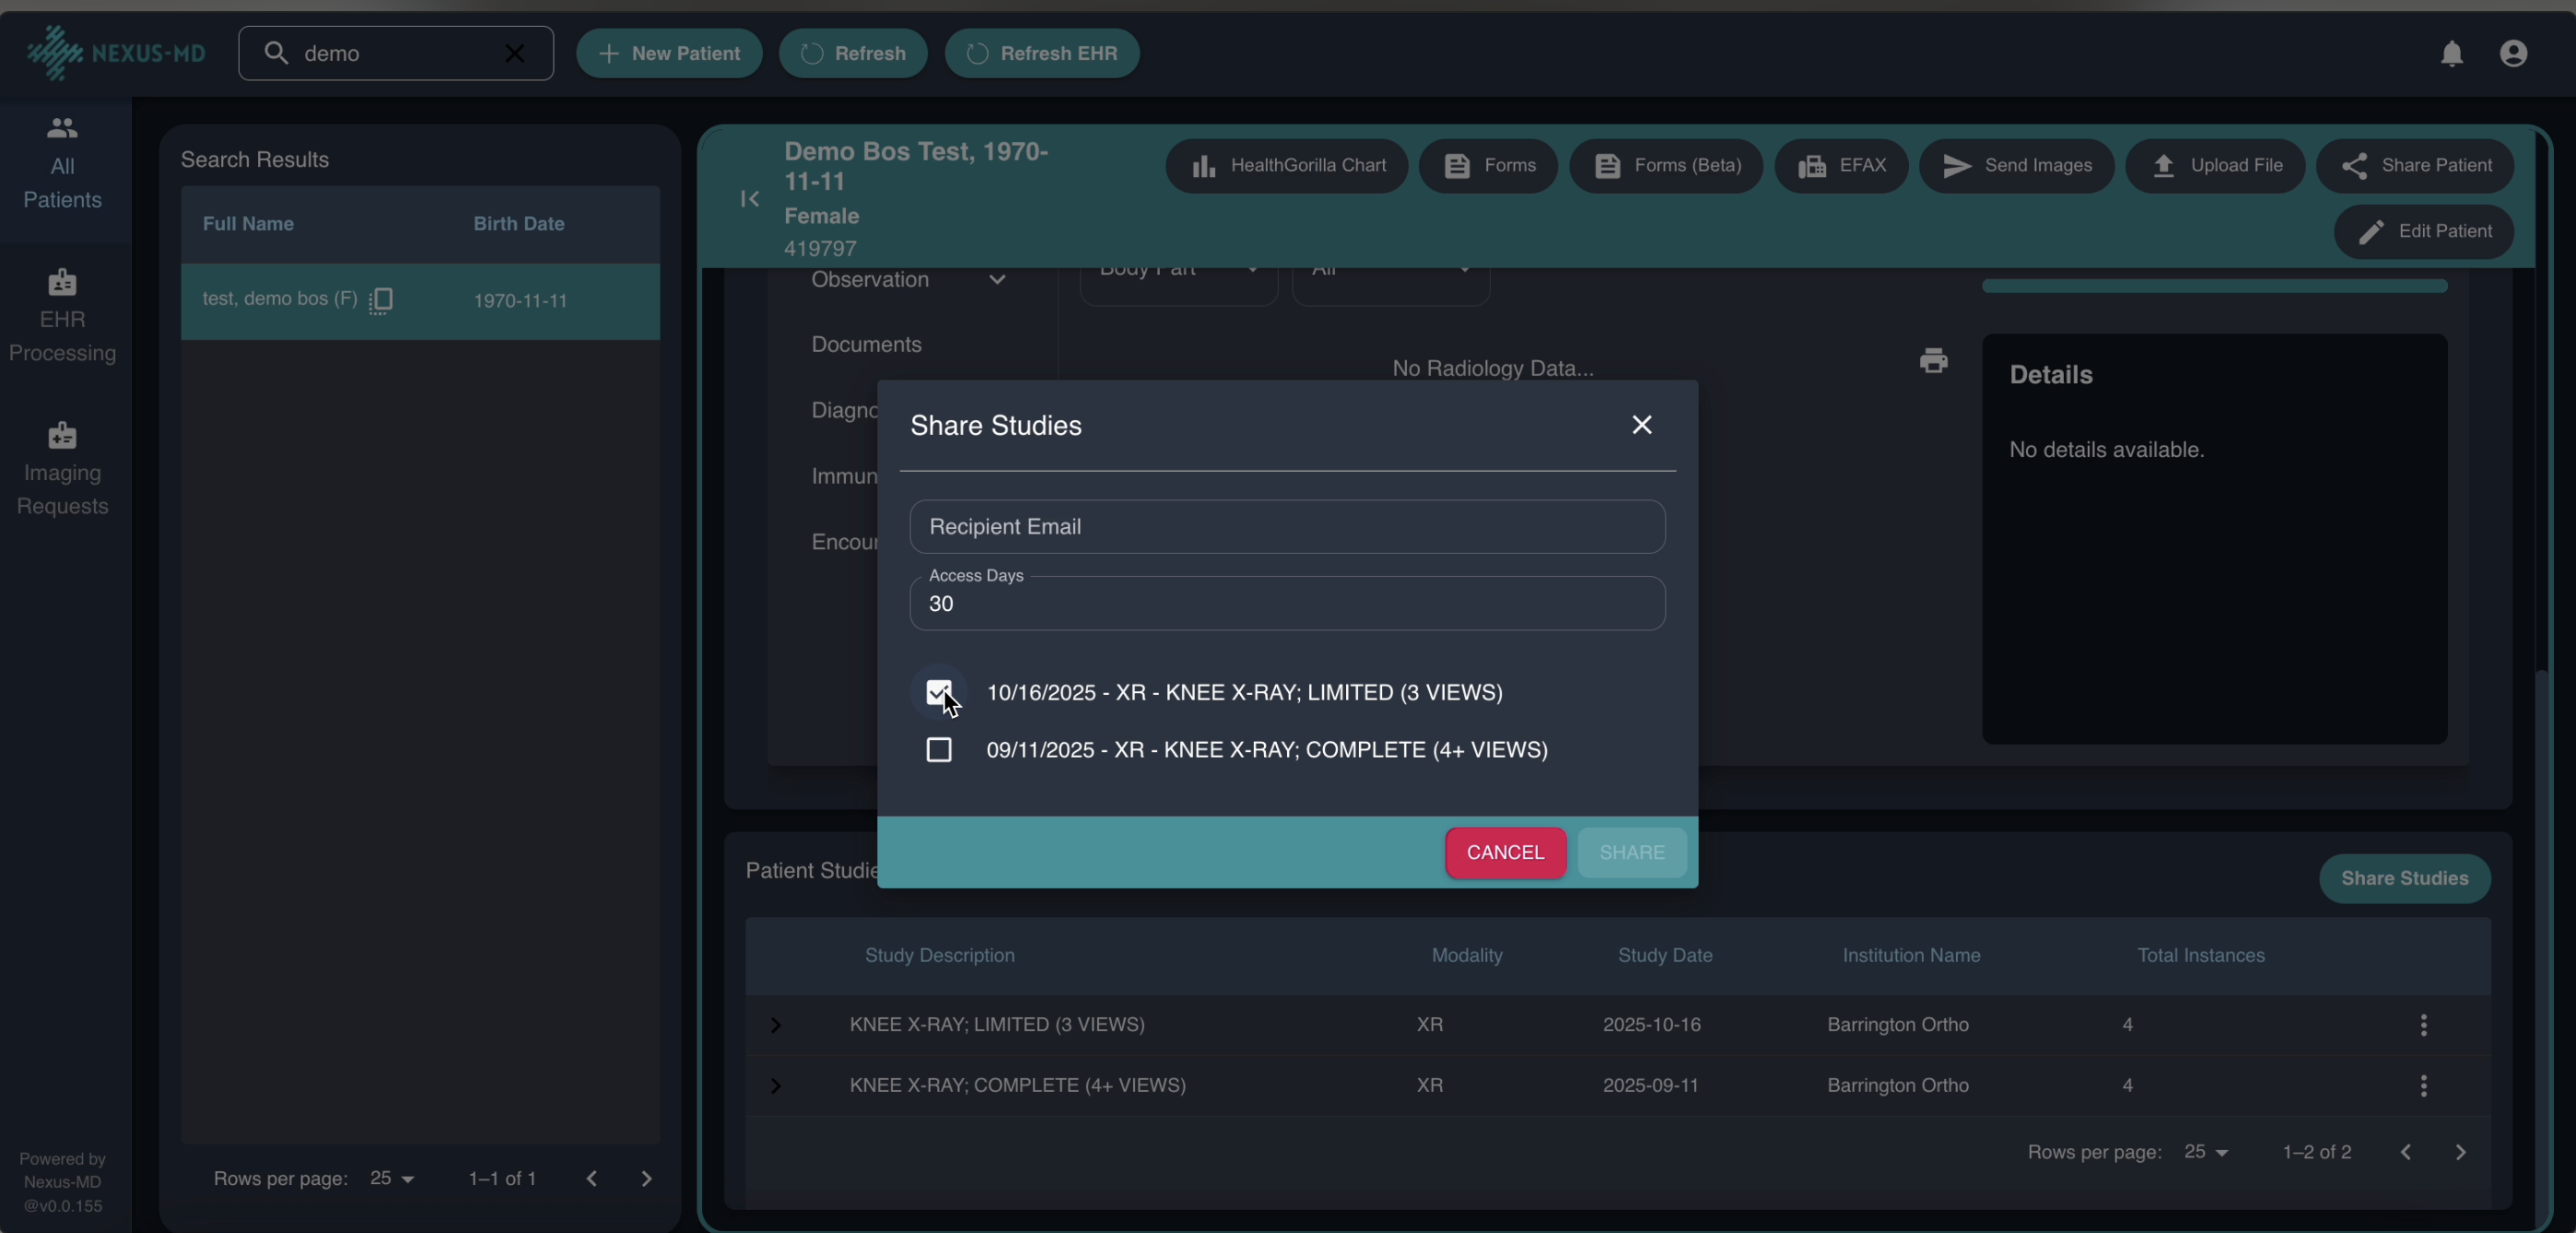Check the 09/11/2025 KNEE X-RAY COMPLETE study
The height and width of the screenshot is (1233, 2576).
(x=938, y=749)
